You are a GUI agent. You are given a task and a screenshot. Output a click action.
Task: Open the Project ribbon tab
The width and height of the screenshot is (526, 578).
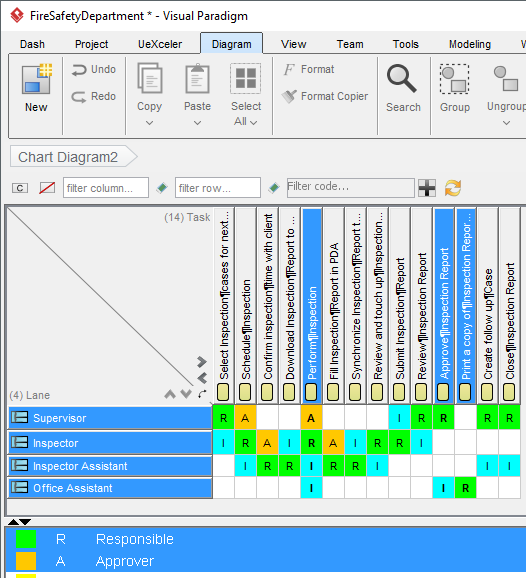[91, 44]
